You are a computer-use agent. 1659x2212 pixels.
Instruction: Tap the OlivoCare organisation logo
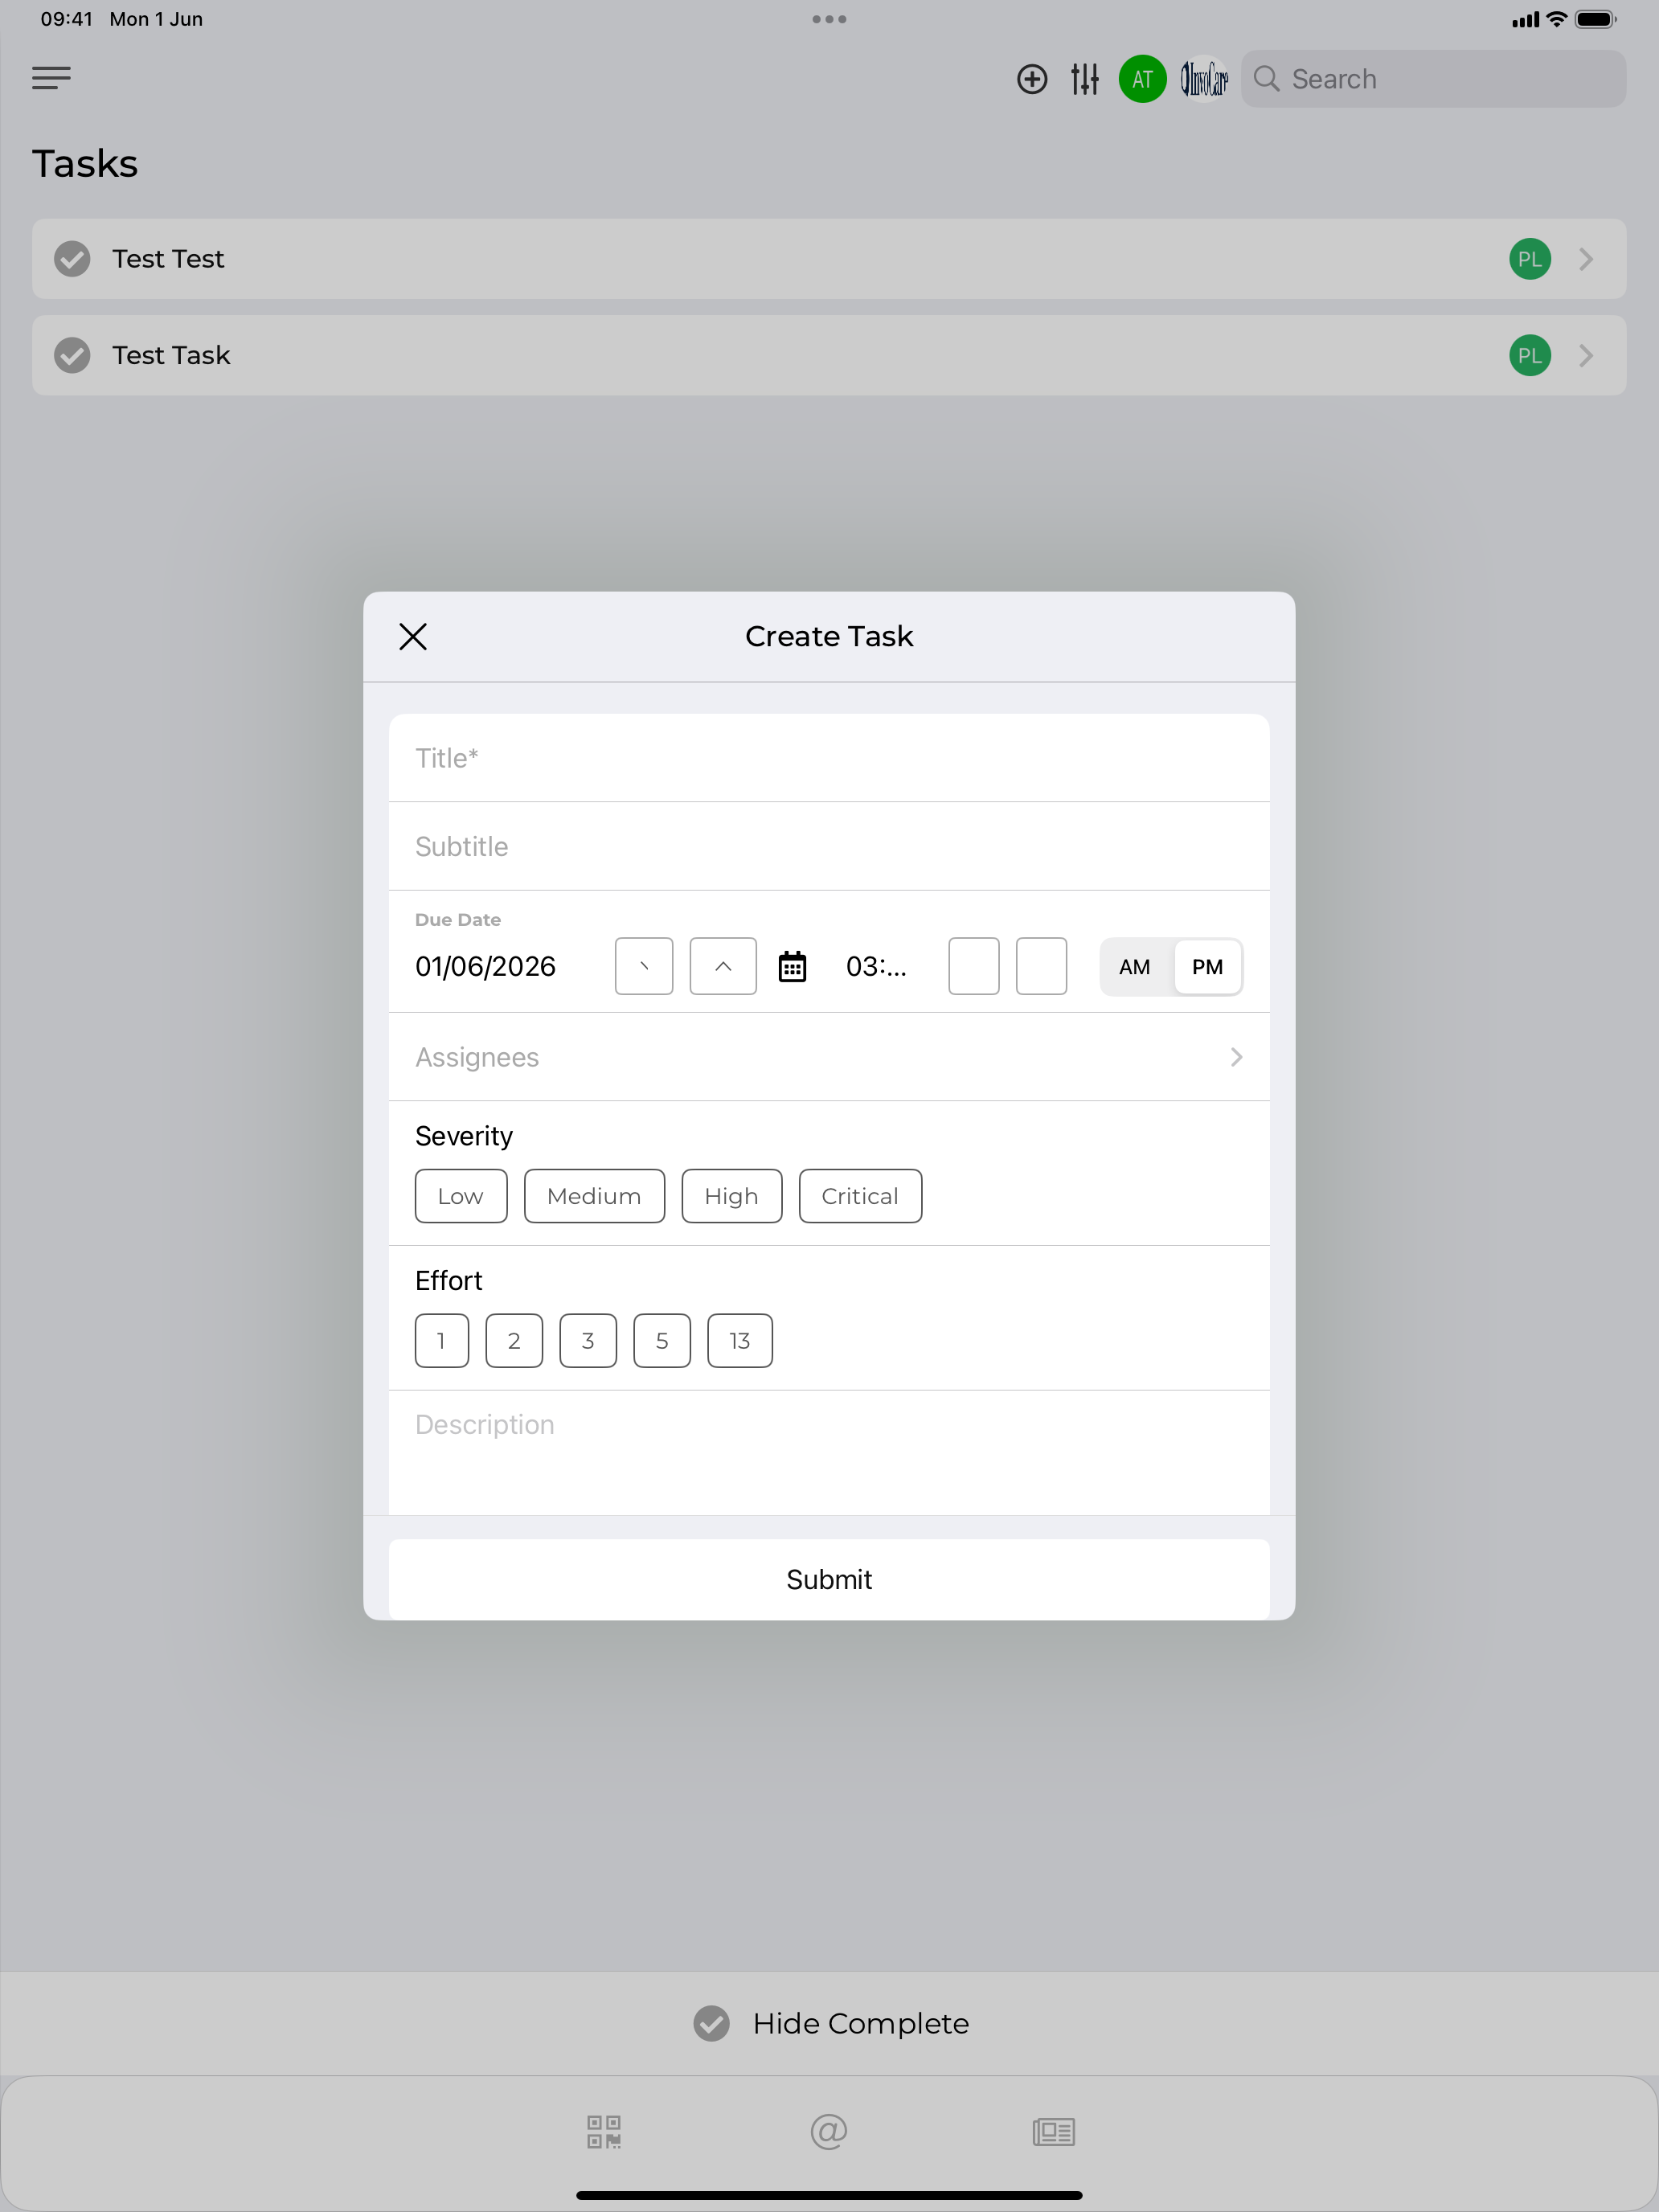point(1204,79)
